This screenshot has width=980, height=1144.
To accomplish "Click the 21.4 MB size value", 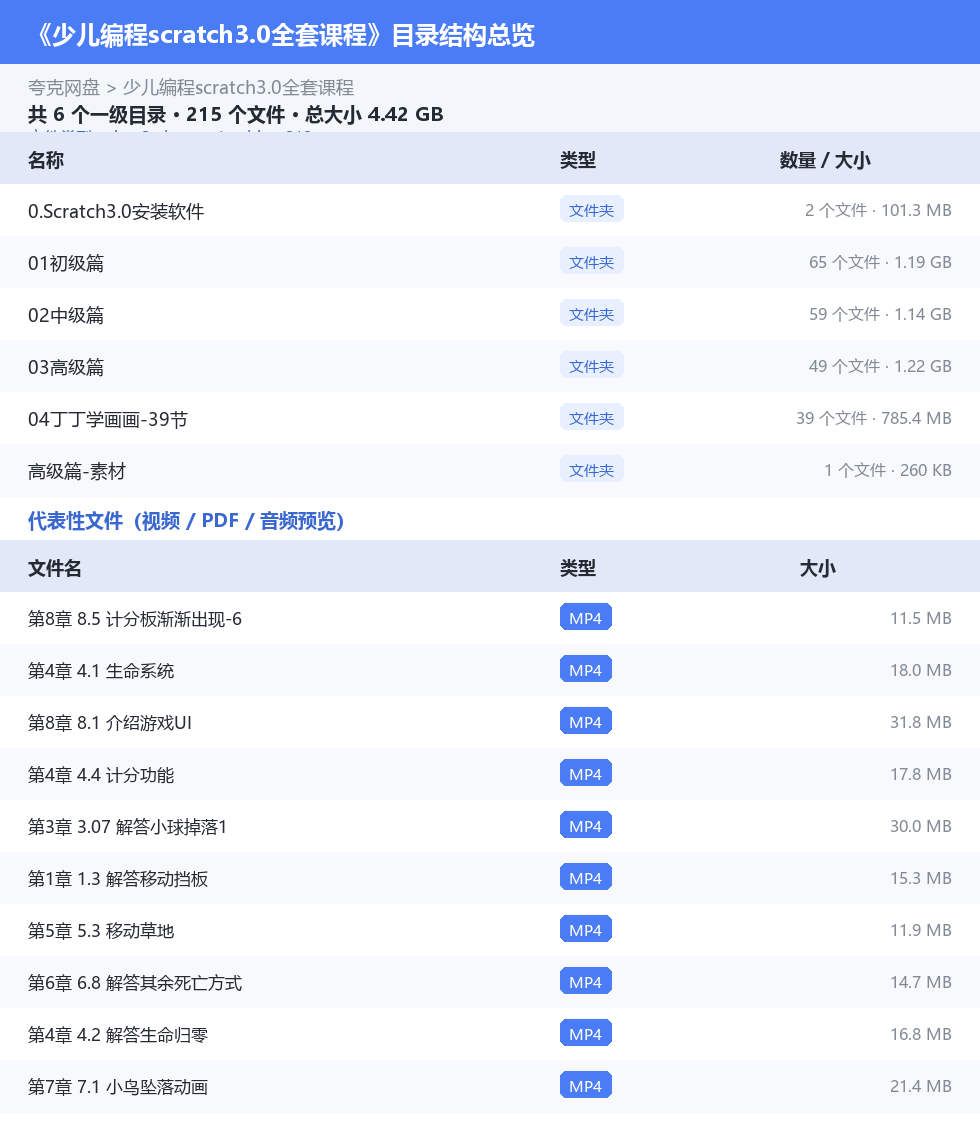I will click(x=921, y=1086).
